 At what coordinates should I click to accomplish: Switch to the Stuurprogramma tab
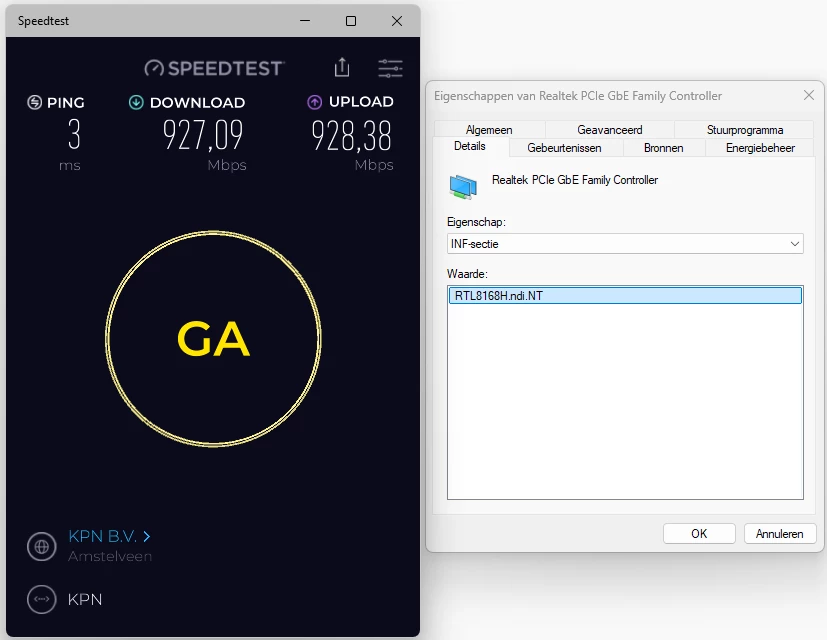click(x=745, y=129)
